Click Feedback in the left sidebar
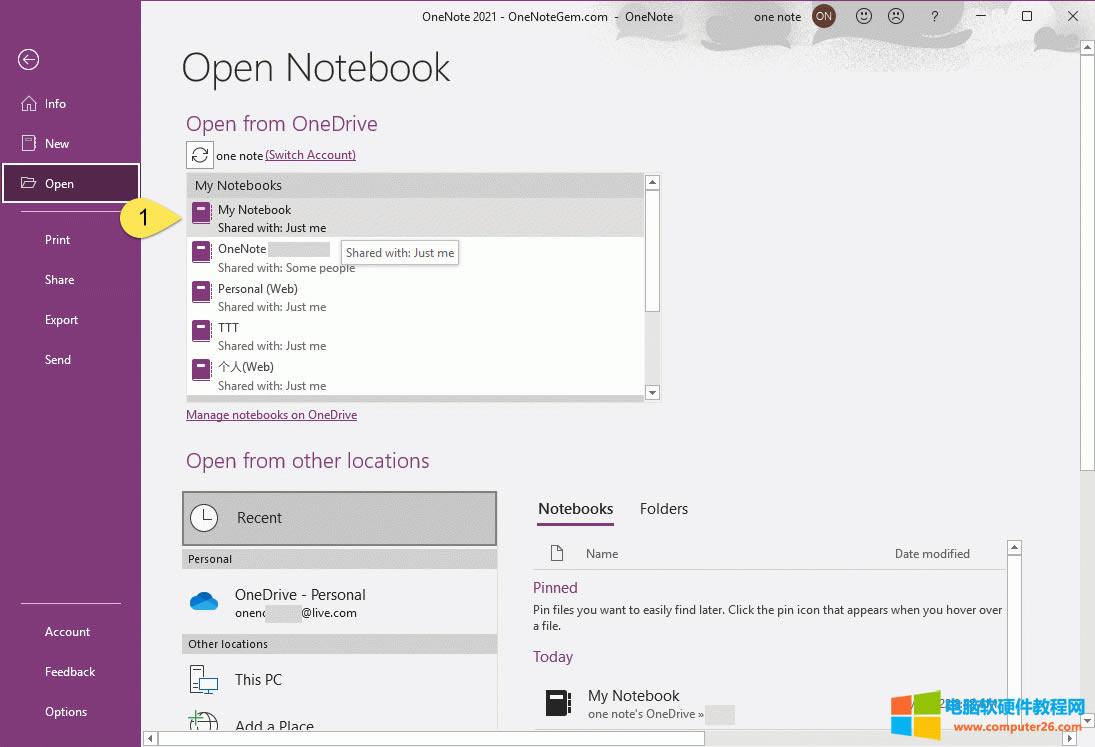The width and height of the screenshot is (1095, 747). coord(69,671)
